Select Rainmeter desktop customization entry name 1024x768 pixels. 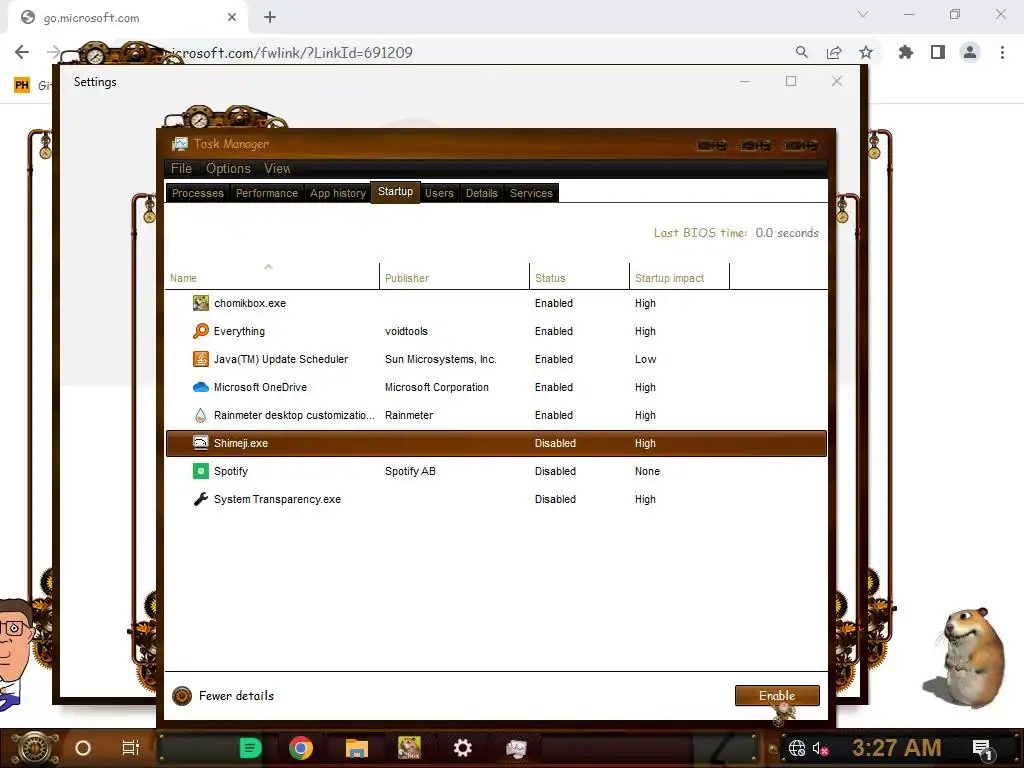click(x=294, y=415)
